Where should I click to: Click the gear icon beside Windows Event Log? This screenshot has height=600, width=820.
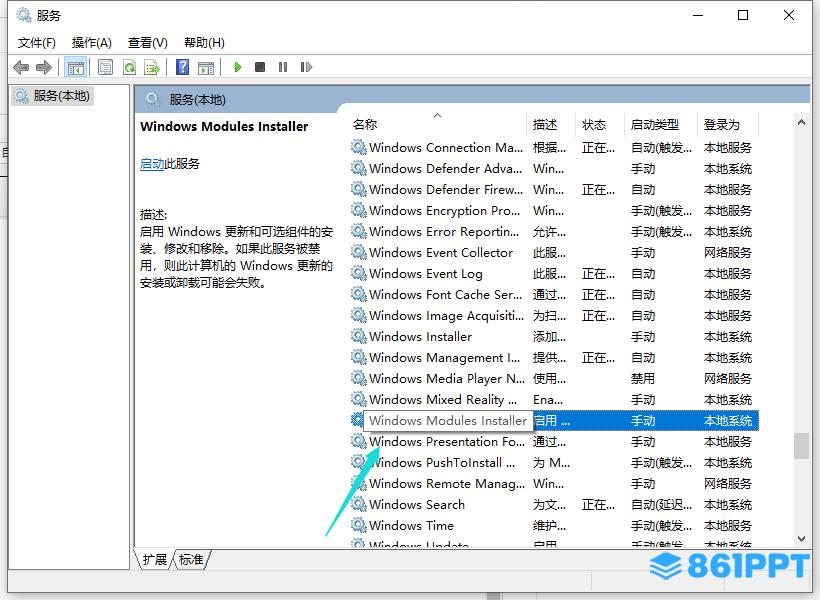(x=358, y=273)
